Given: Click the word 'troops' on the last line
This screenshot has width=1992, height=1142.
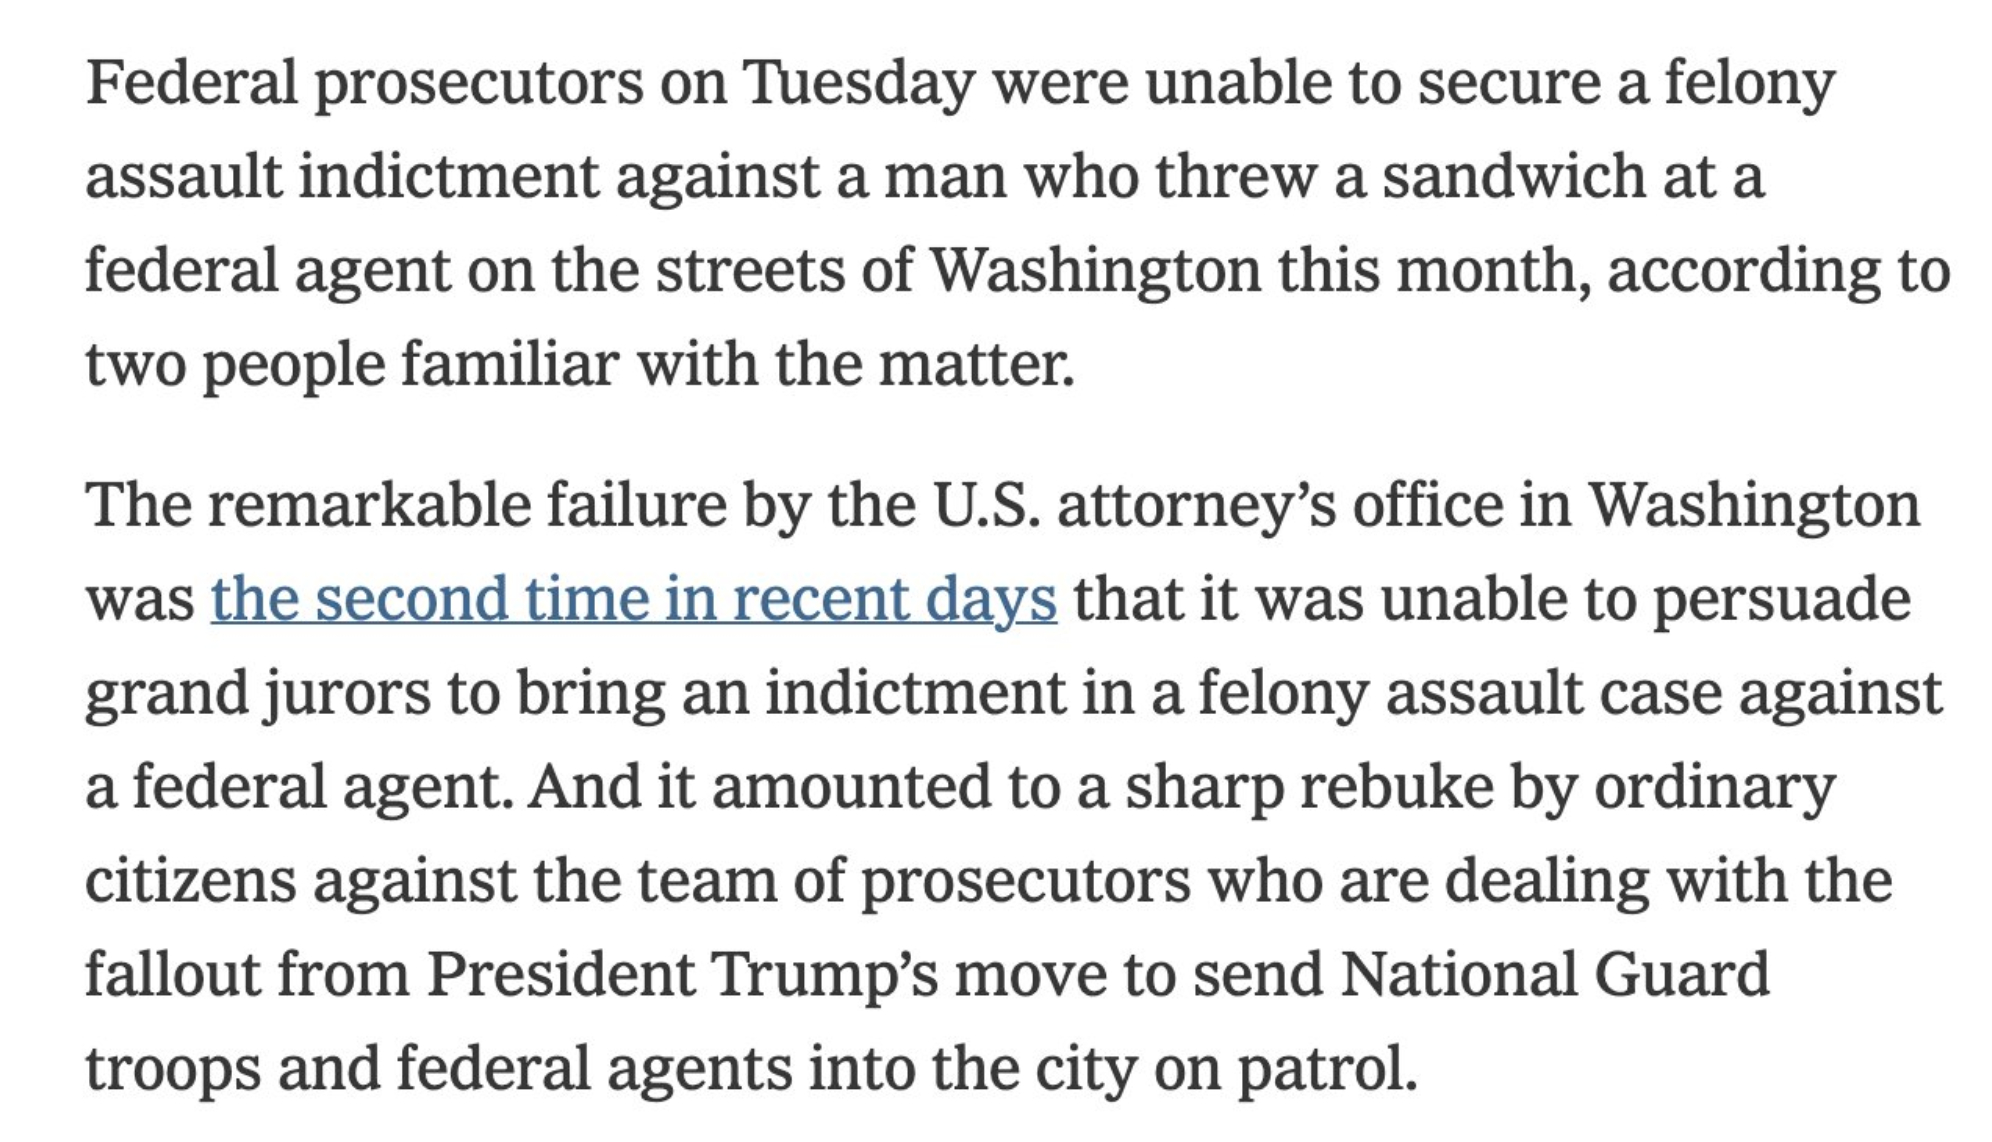Looking at the screenshot, I should coord(172,1069).
